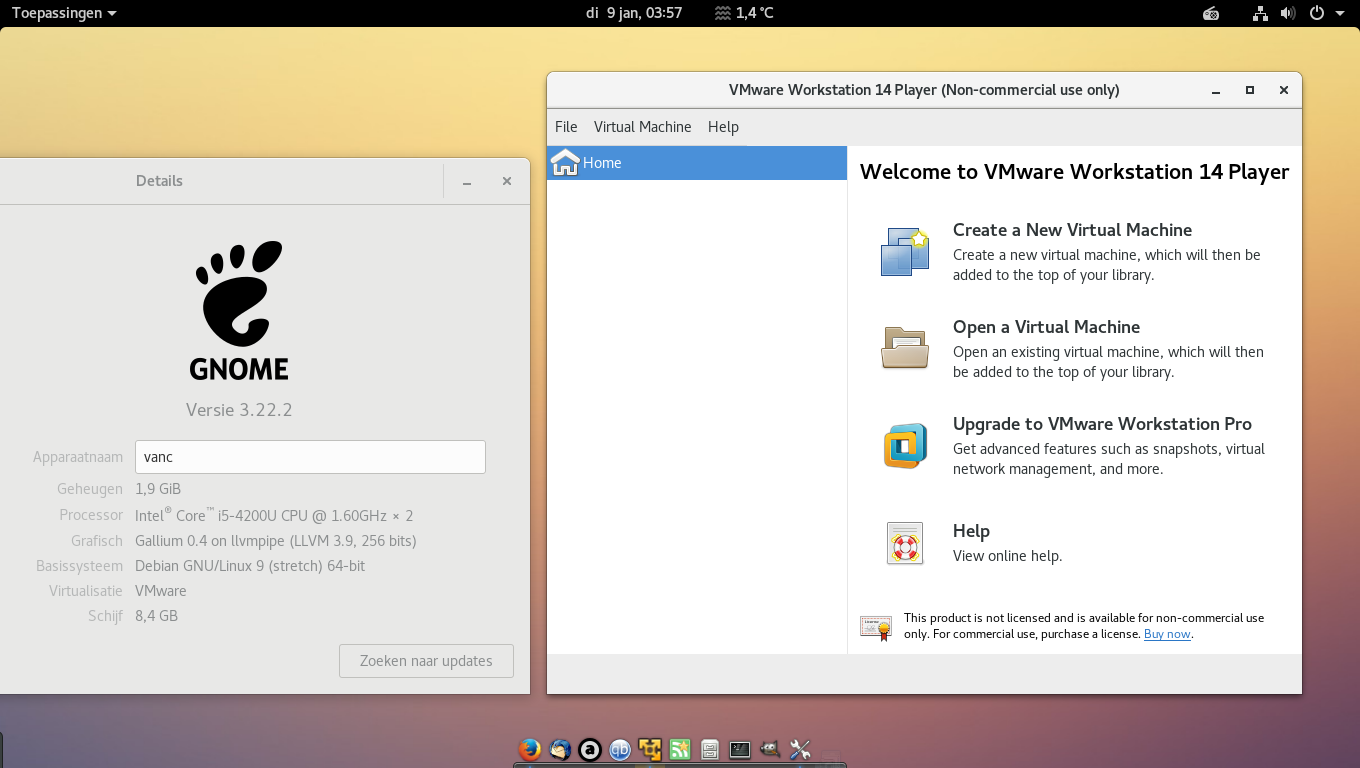Minimize the Details window
Image resolution: width=1360 pixels, height=768 pixels.
tap(467, 182)
